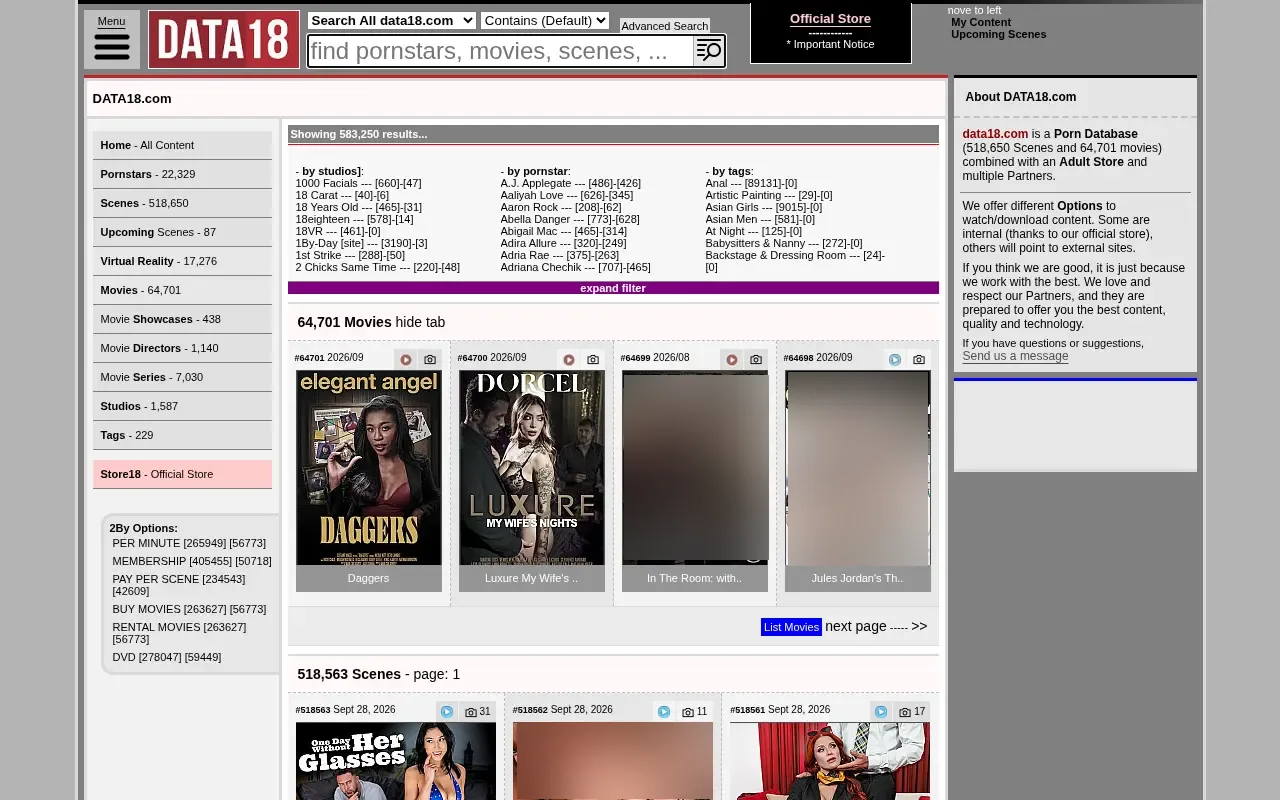1280x800 pixels.
Task: Click Send us a message link
Action: (x=1015, y=356)
